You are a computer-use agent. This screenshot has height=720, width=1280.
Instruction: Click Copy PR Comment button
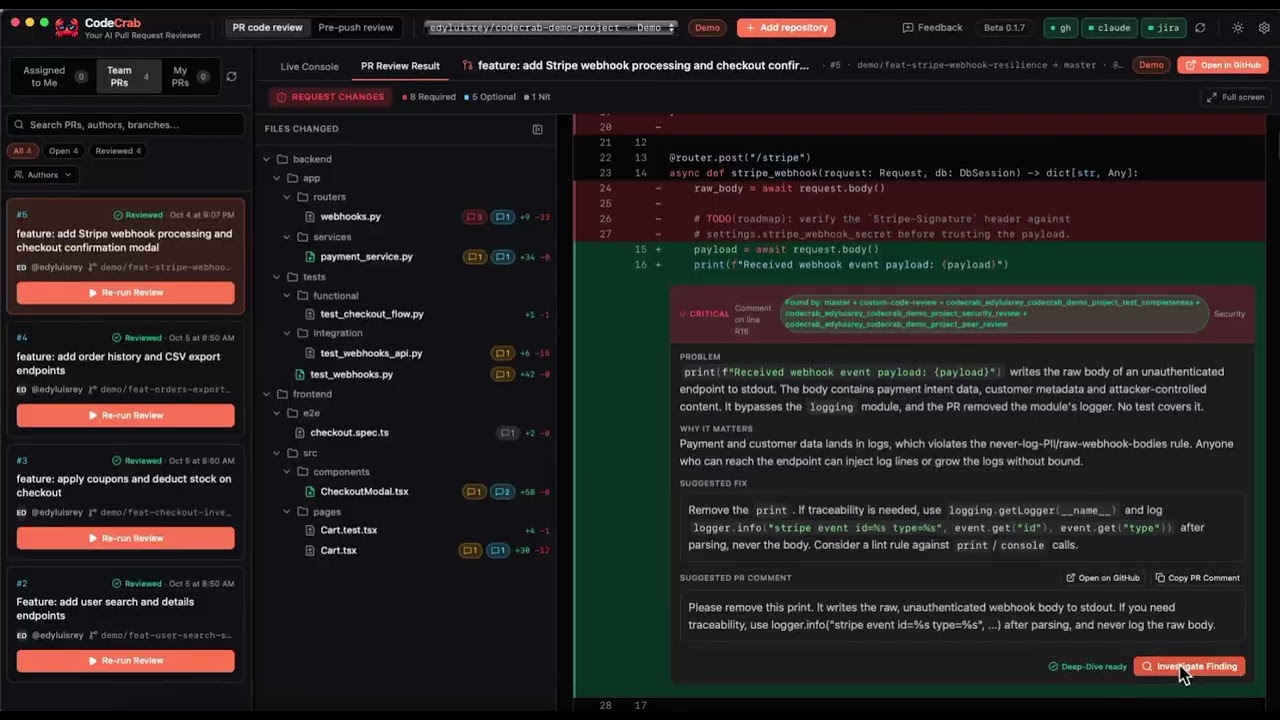point(1197,578)
